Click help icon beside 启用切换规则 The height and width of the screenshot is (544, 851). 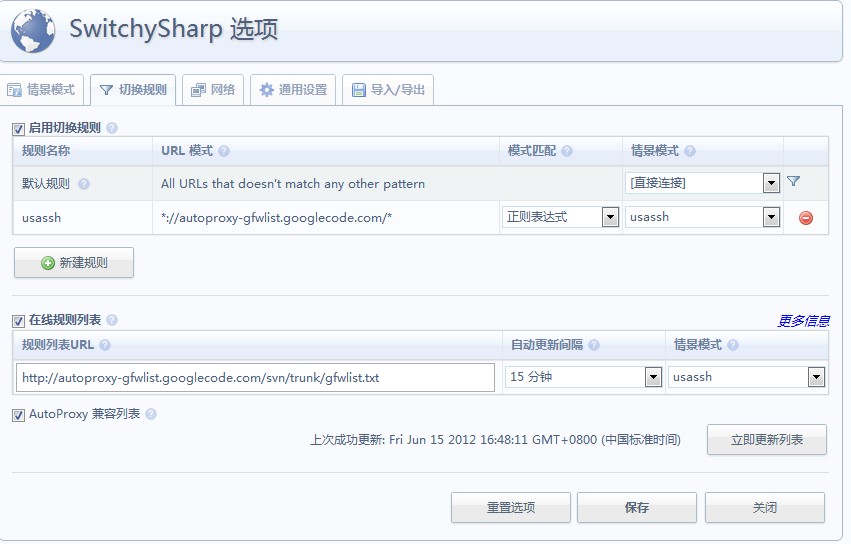tap(112, 128)
